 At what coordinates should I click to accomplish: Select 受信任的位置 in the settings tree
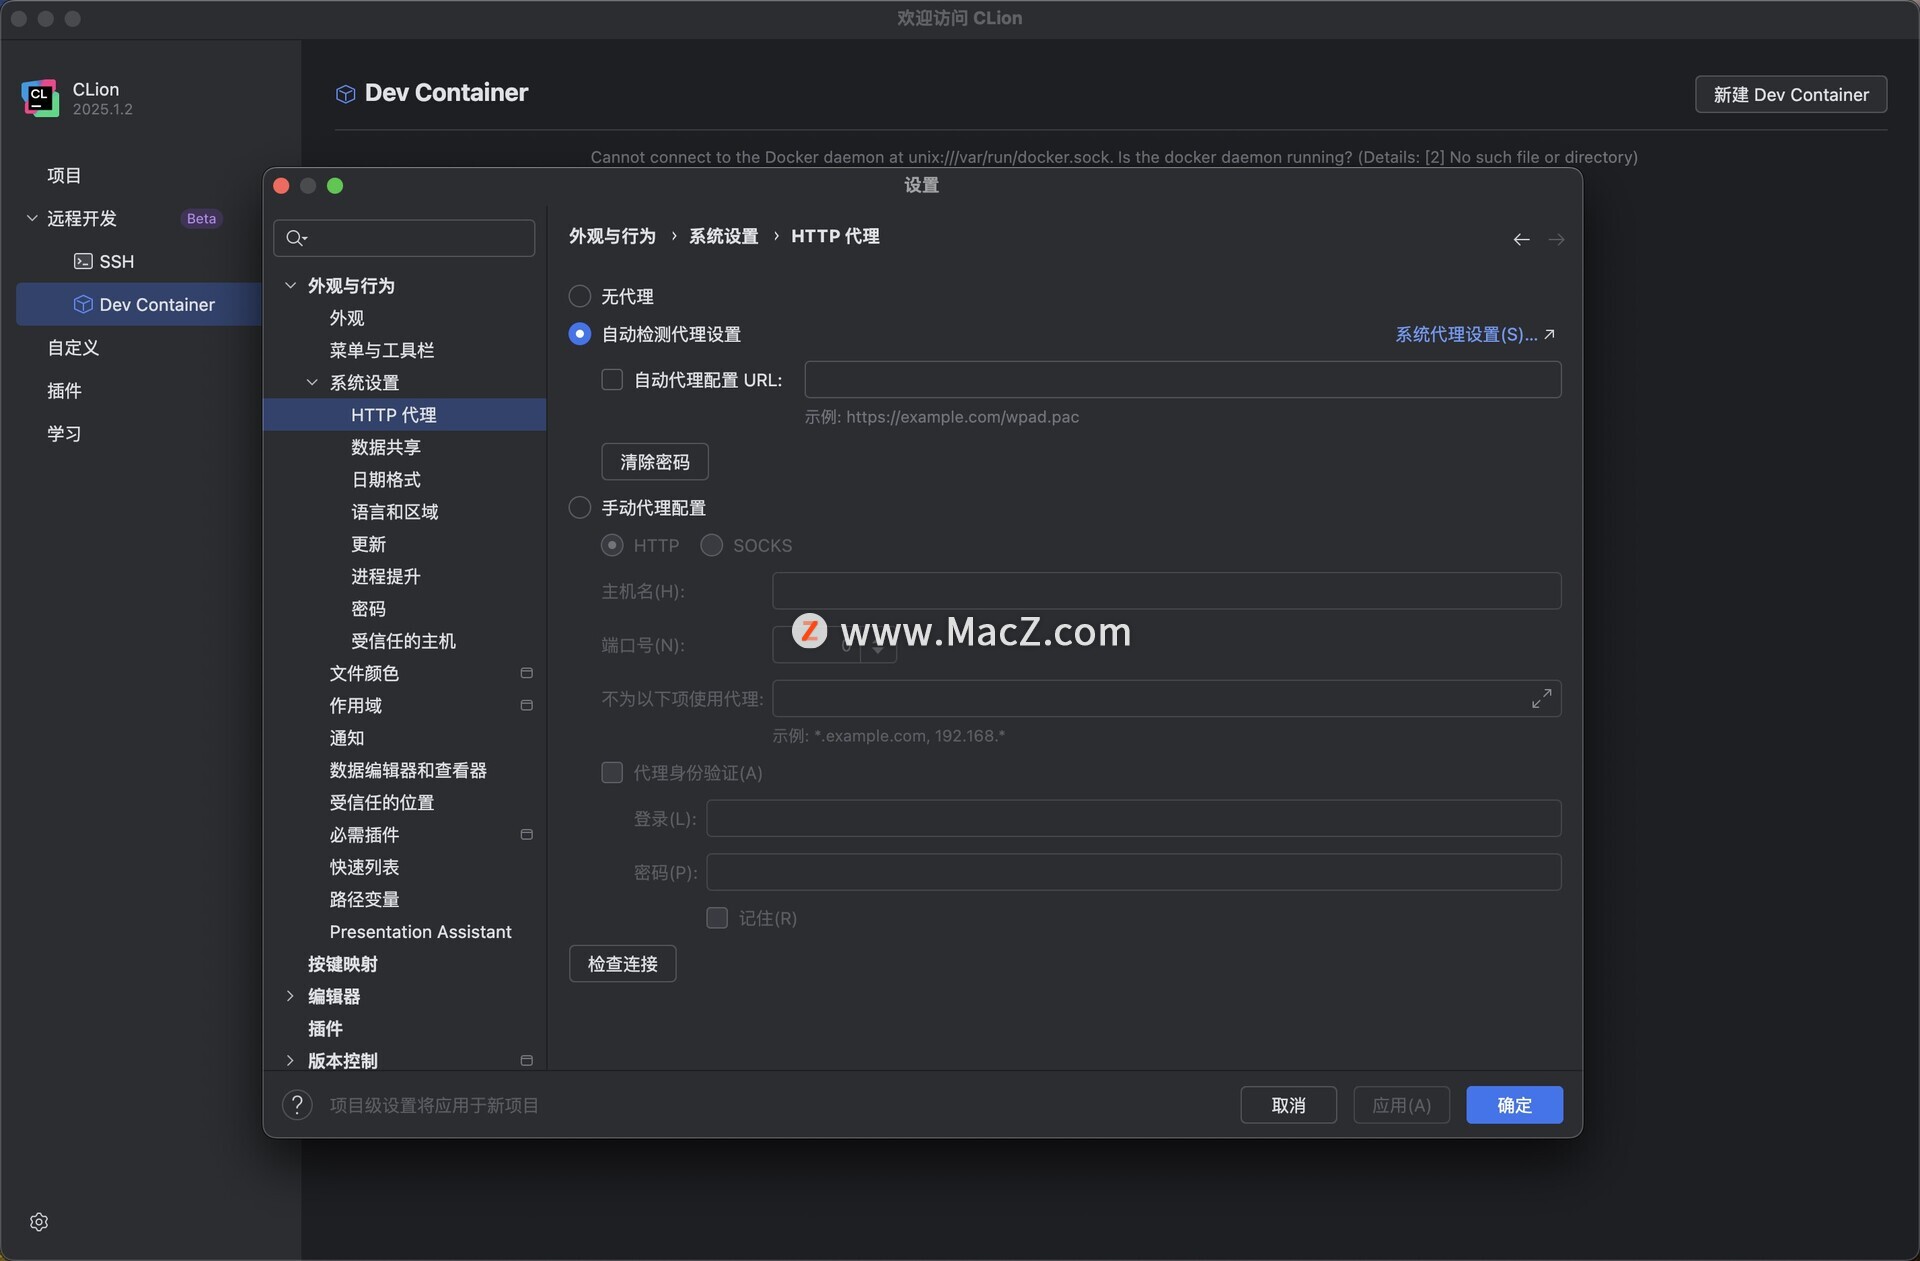coord(382,803)
